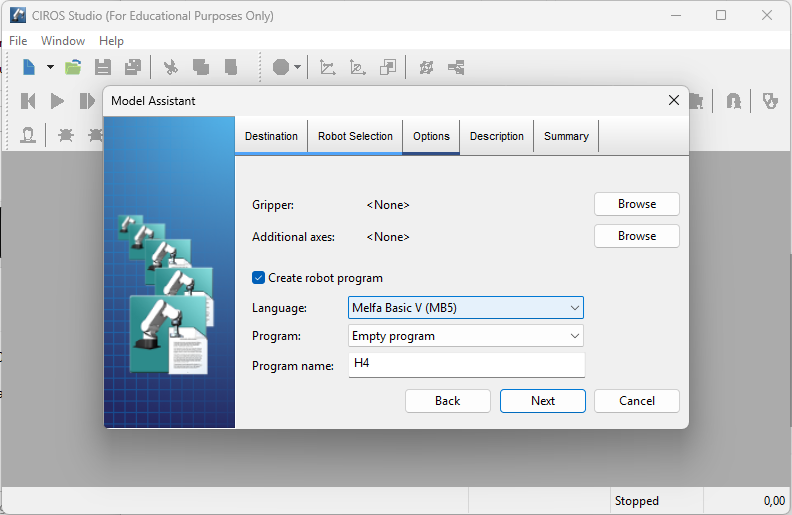Click the orbit/atom-shaped toolbar icon
The image size is (792, 515).
(x=426, y=67)
